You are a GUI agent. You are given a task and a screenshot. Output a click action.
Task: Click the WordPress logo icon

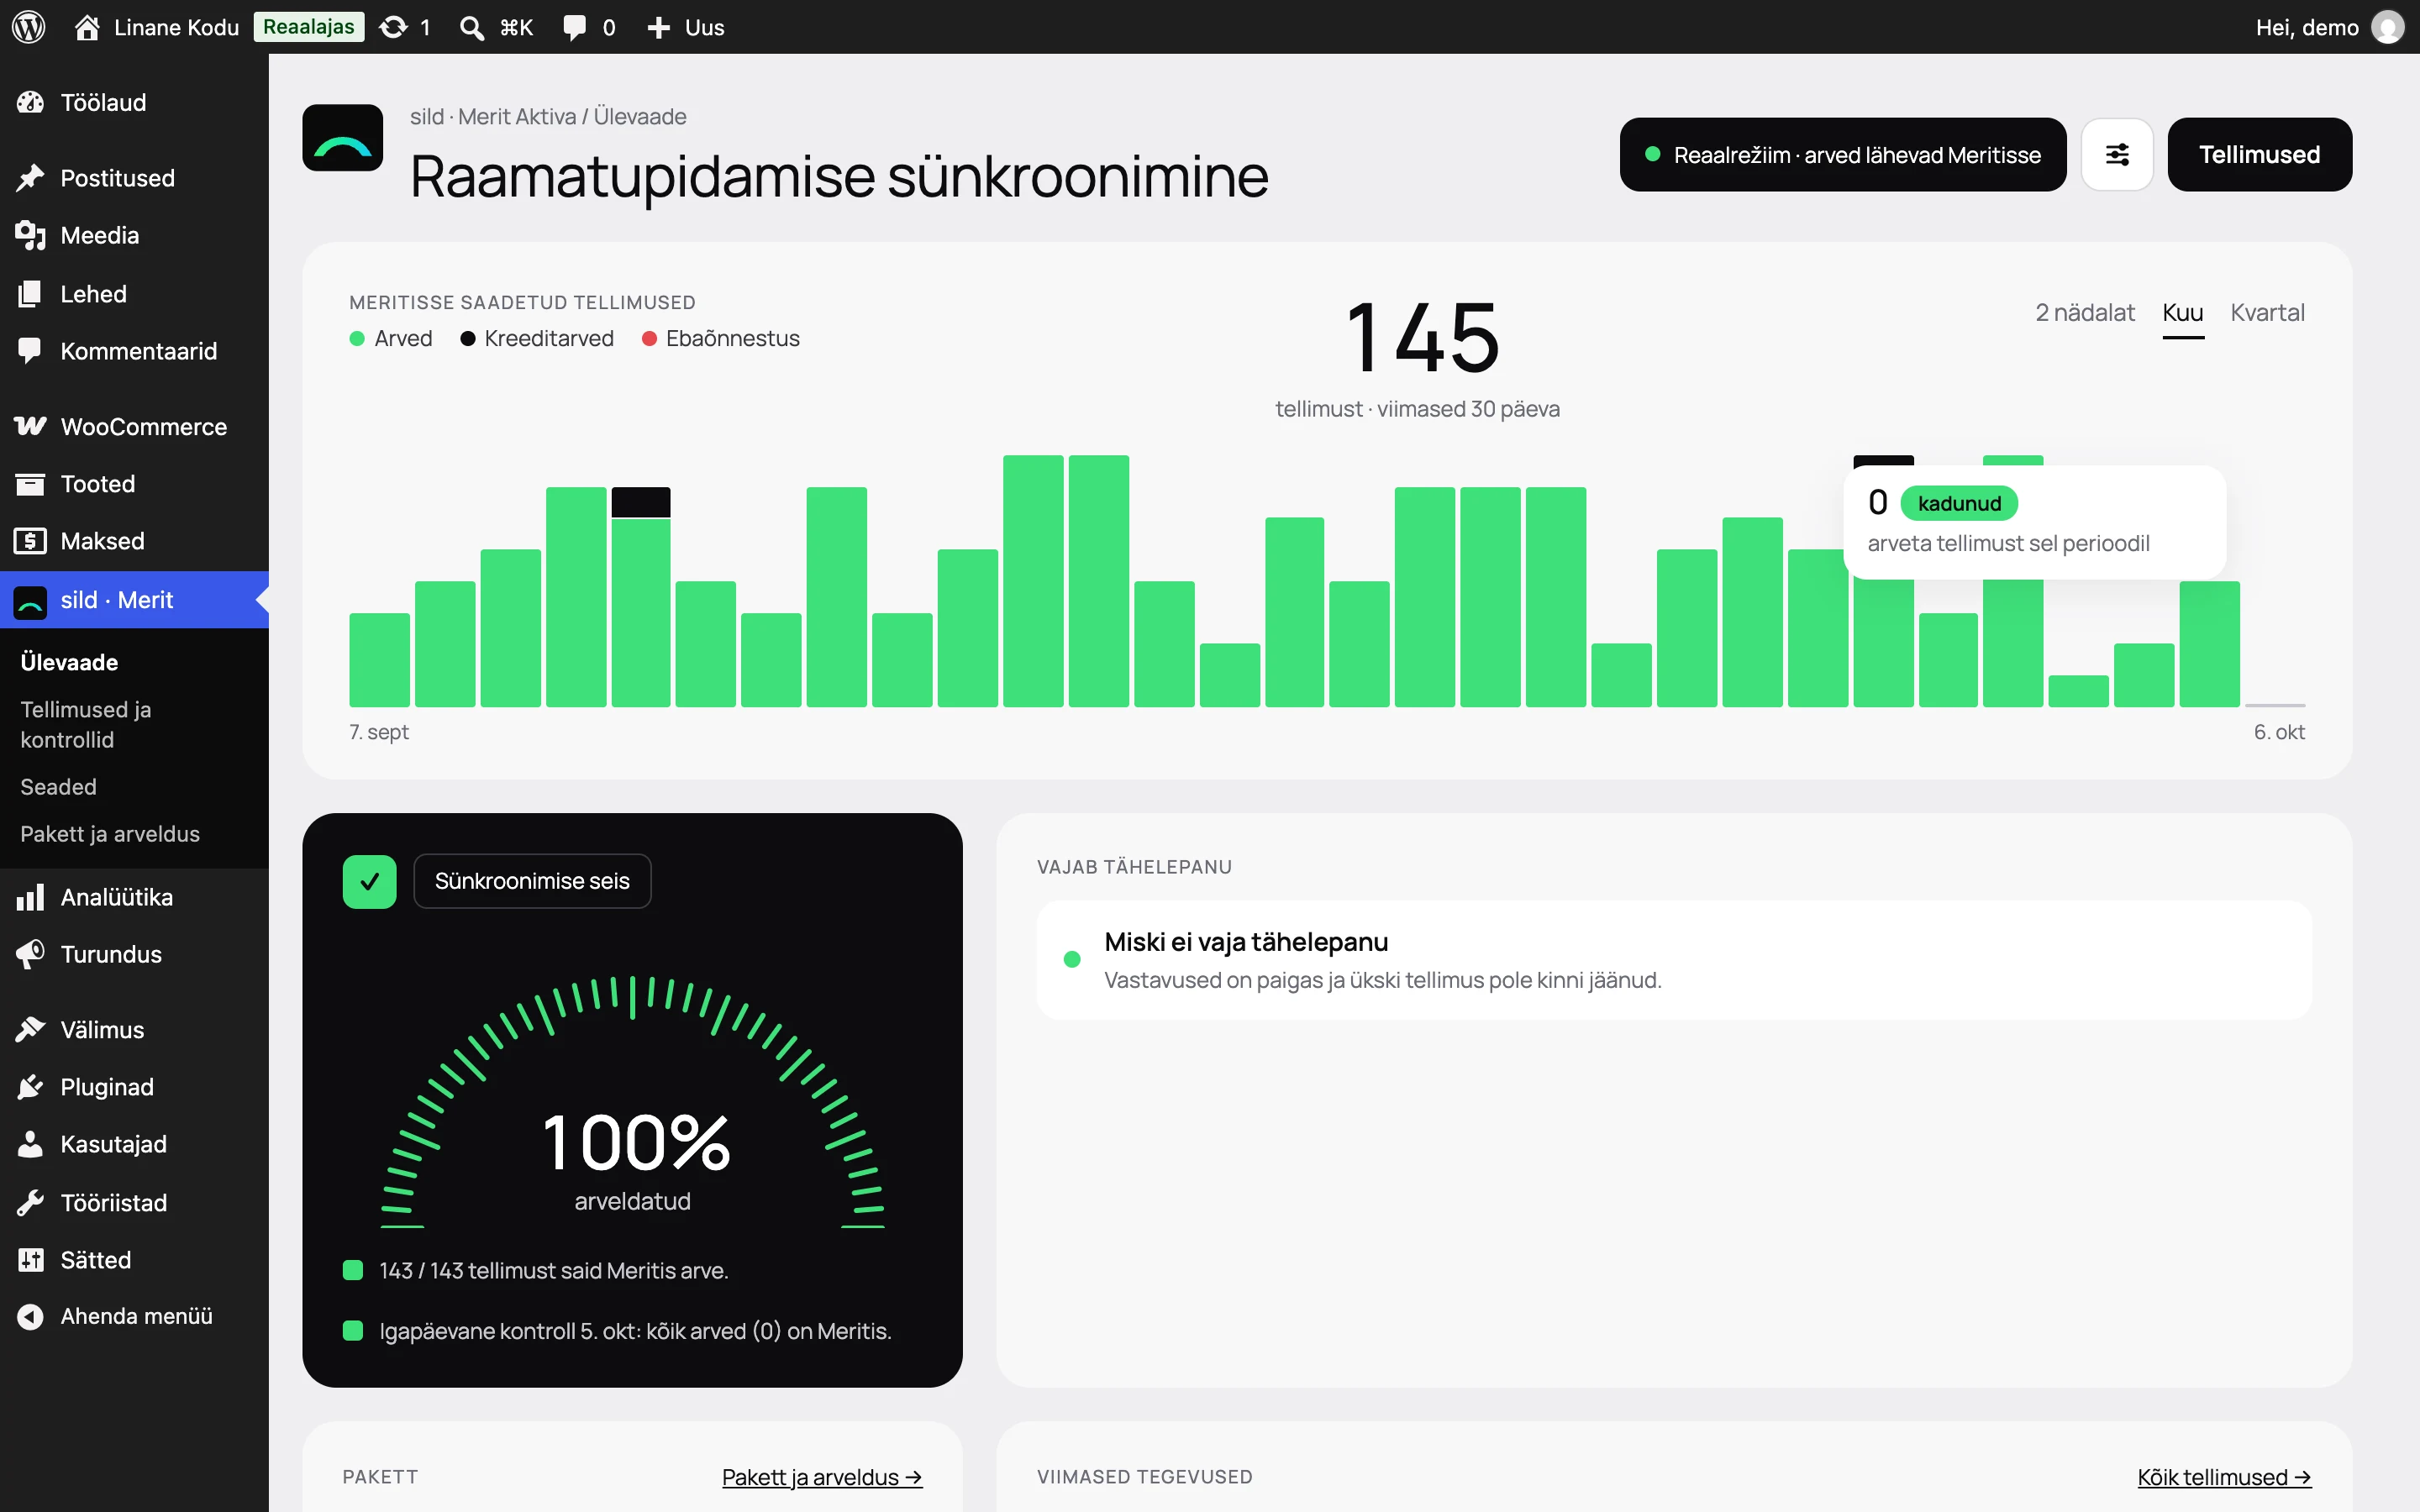click(x=29, y=27)
